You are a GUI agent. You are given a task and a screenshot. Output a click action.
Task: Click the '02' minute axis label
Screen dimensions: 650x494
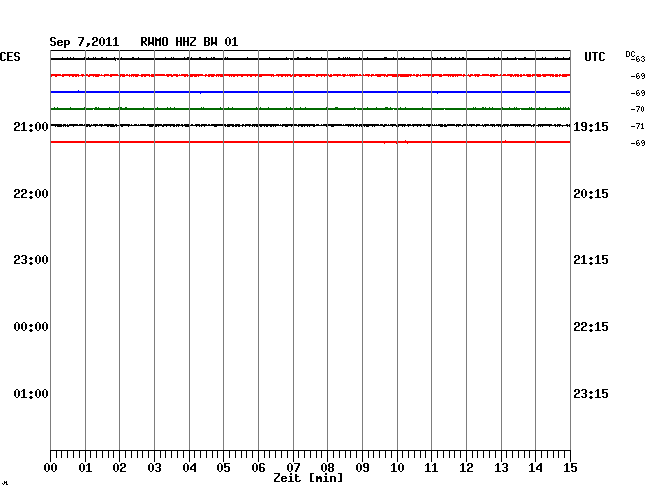click(119, 467)
